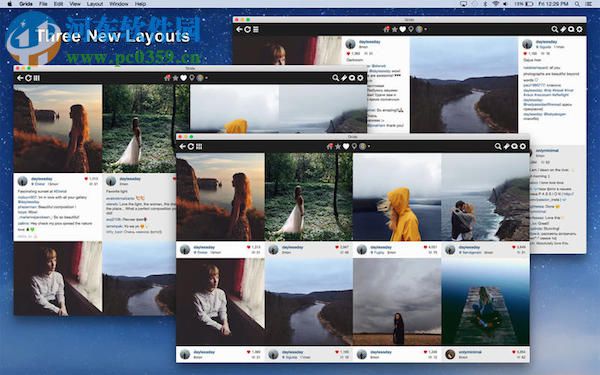The width and height of the screenshot is (600, 375).
Task: Go back in the left window toolbar
Action: (x=20, y=78)
